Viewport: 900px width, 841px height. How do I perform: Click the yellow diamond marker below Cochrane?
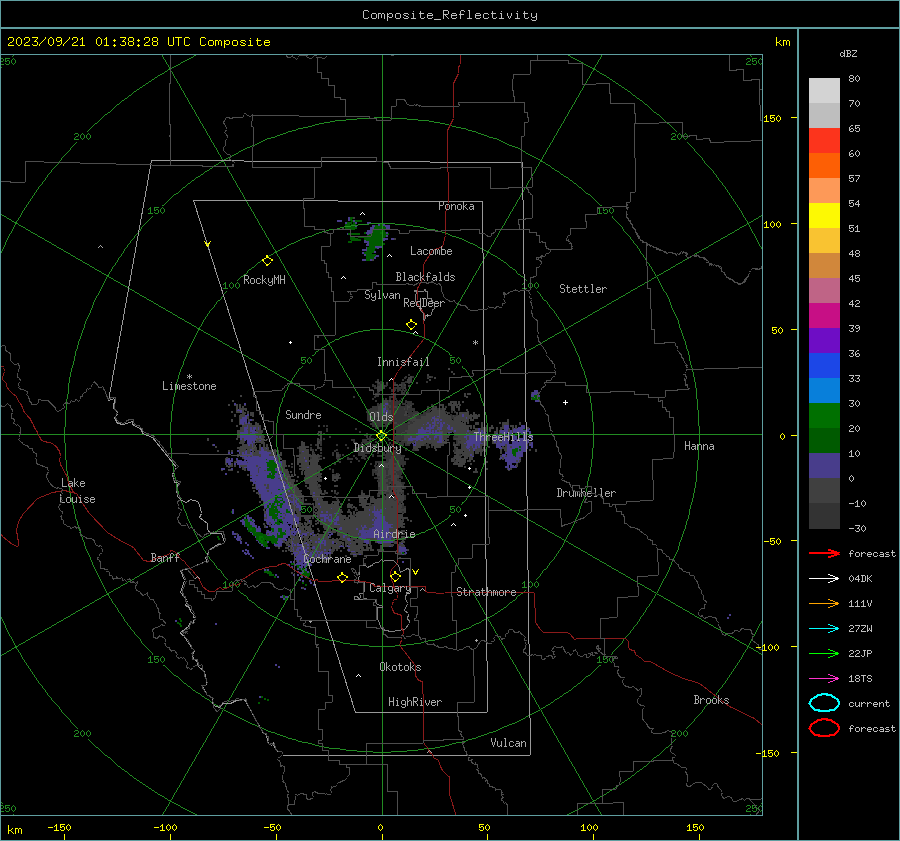point(342,577)
